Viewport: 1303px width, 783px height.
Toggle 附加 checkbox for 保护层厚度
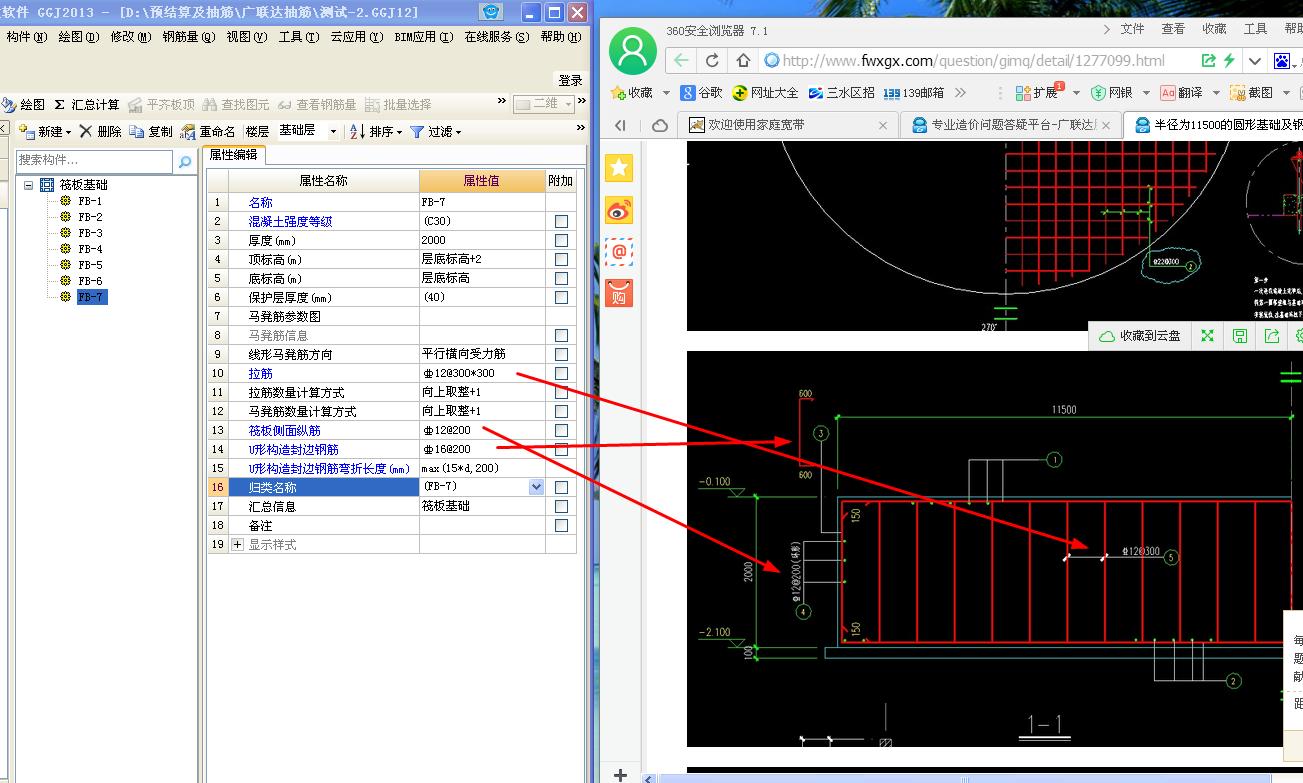click(561, 298)
